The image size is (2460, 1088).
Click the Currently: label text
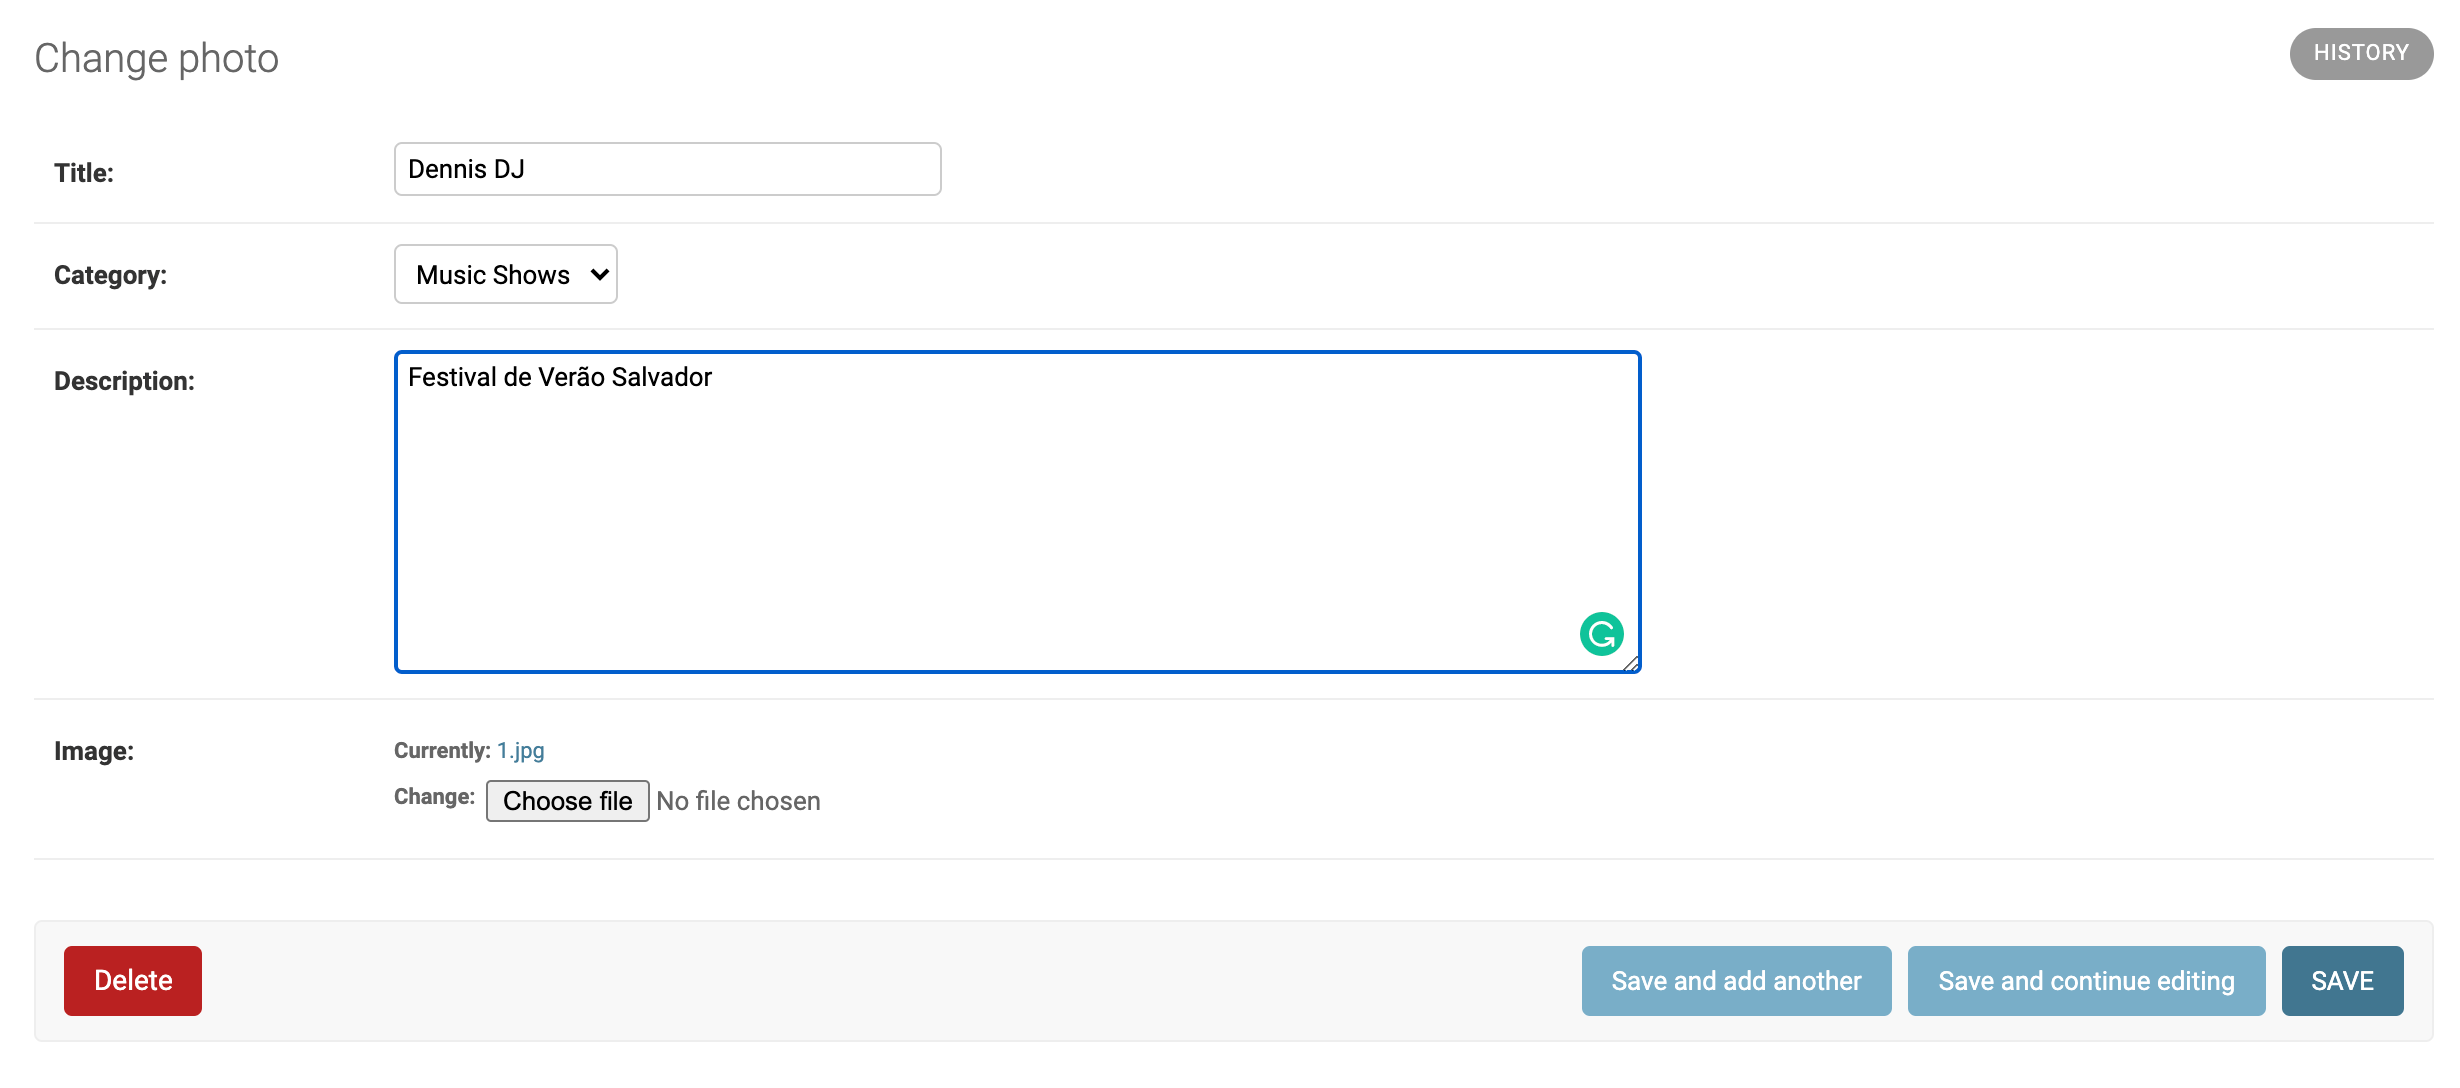(x=442, y=750)
